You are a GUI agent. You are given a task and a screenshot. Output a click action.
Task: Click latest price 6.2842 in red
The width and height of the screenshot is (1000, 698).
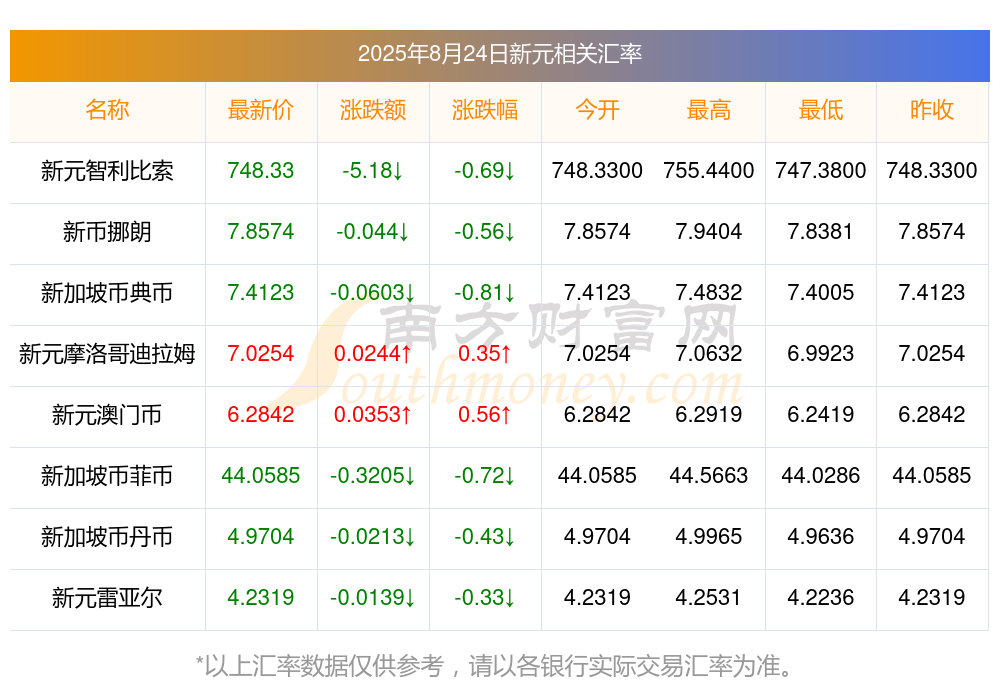[x=261, y=414]
